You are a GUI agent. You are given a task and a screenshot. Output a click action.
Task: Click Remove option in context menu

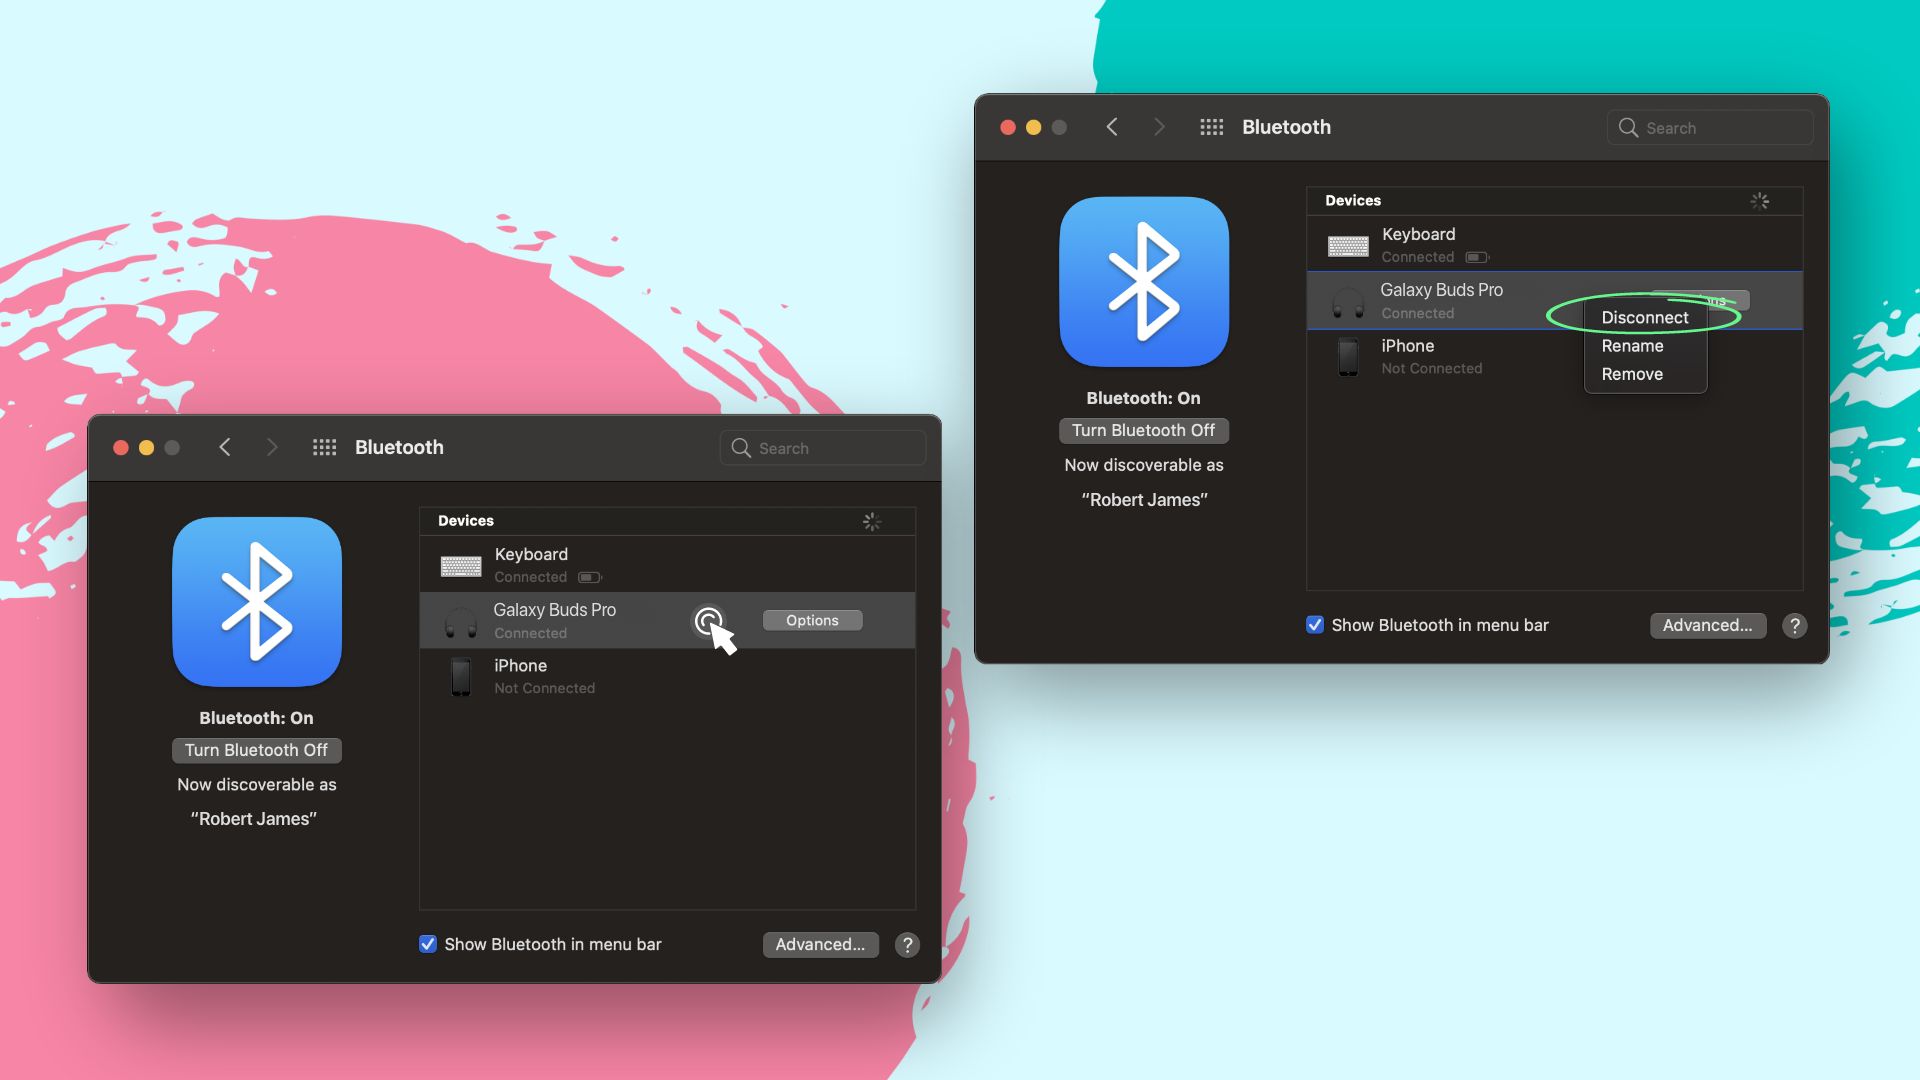point(1633,373)
